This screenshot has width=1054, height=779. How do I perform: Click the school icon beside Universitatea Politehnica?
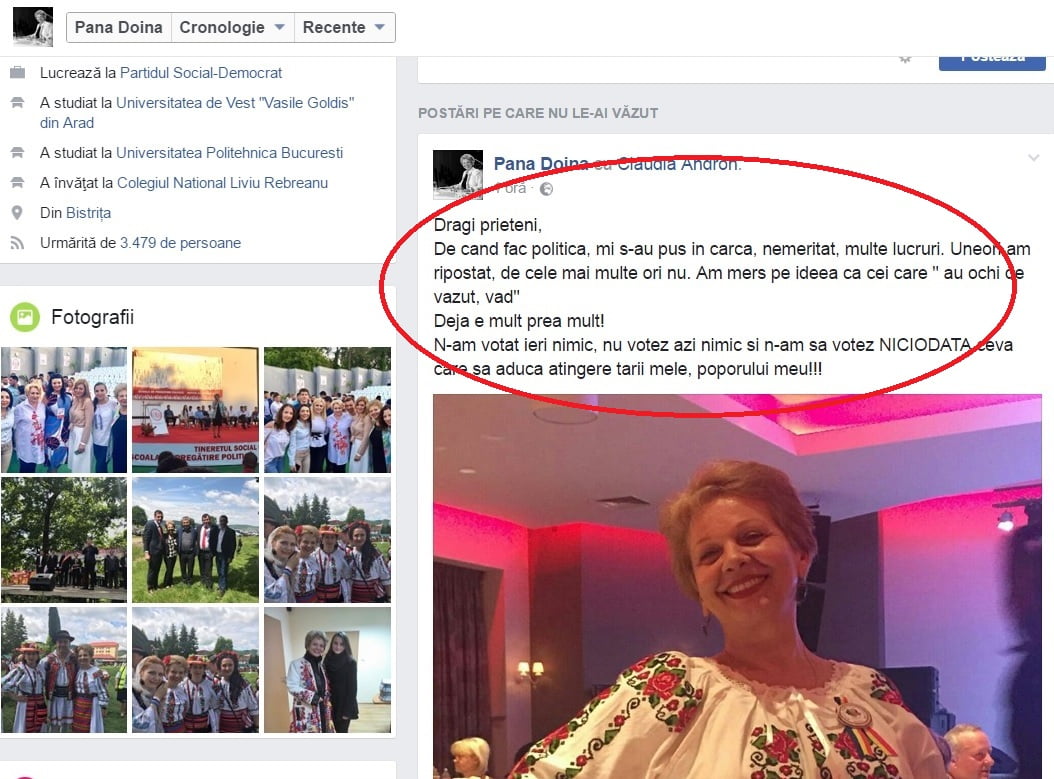coord(17,153)
